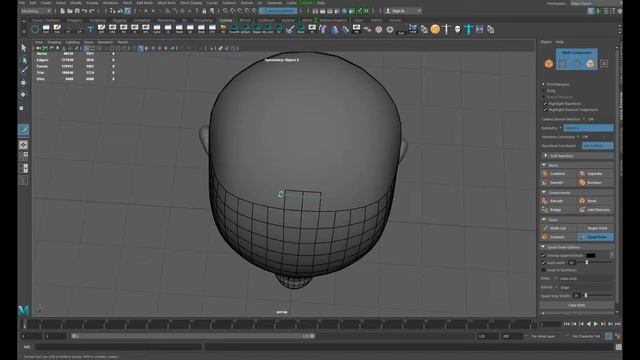Click the go to start of playback button
Image resolution: width=640 pixels, height=360 pixels.
tap(567, 324)
